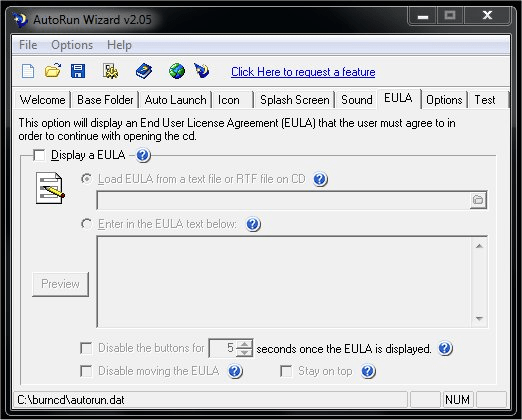This screenshot has width=522, height=420.
Task: Click help icon beside Enter in the EULA text
Action: click(x=253, y=224)
